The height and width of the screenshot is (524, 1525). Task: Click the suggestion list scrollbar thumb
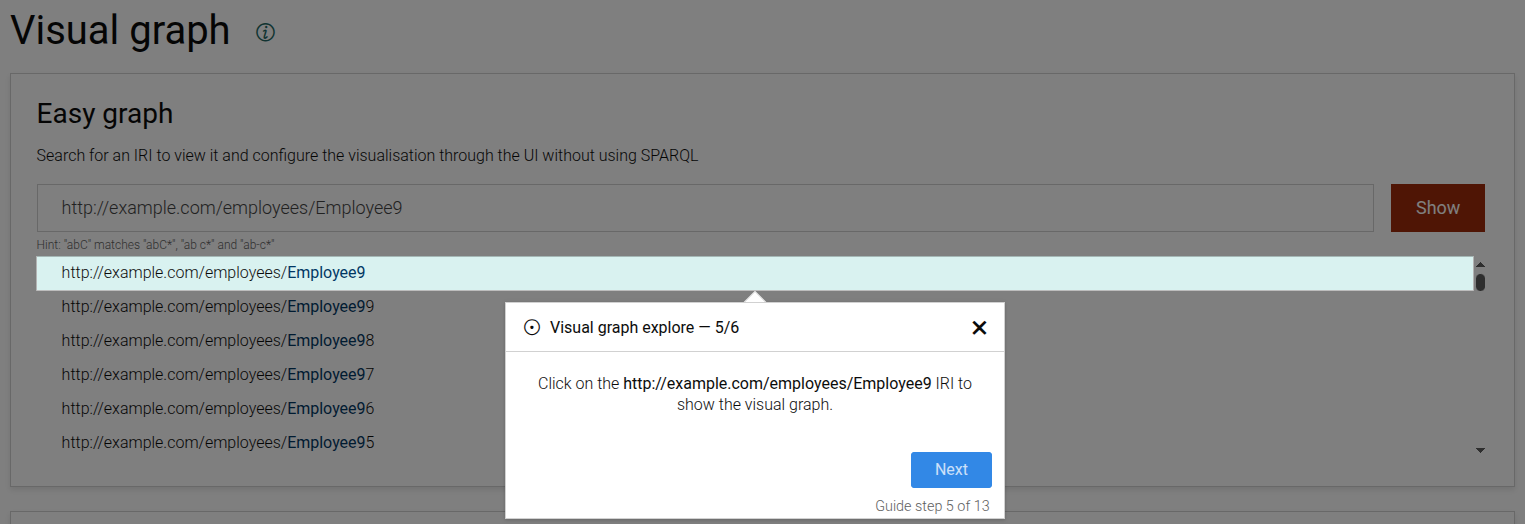1480,282
